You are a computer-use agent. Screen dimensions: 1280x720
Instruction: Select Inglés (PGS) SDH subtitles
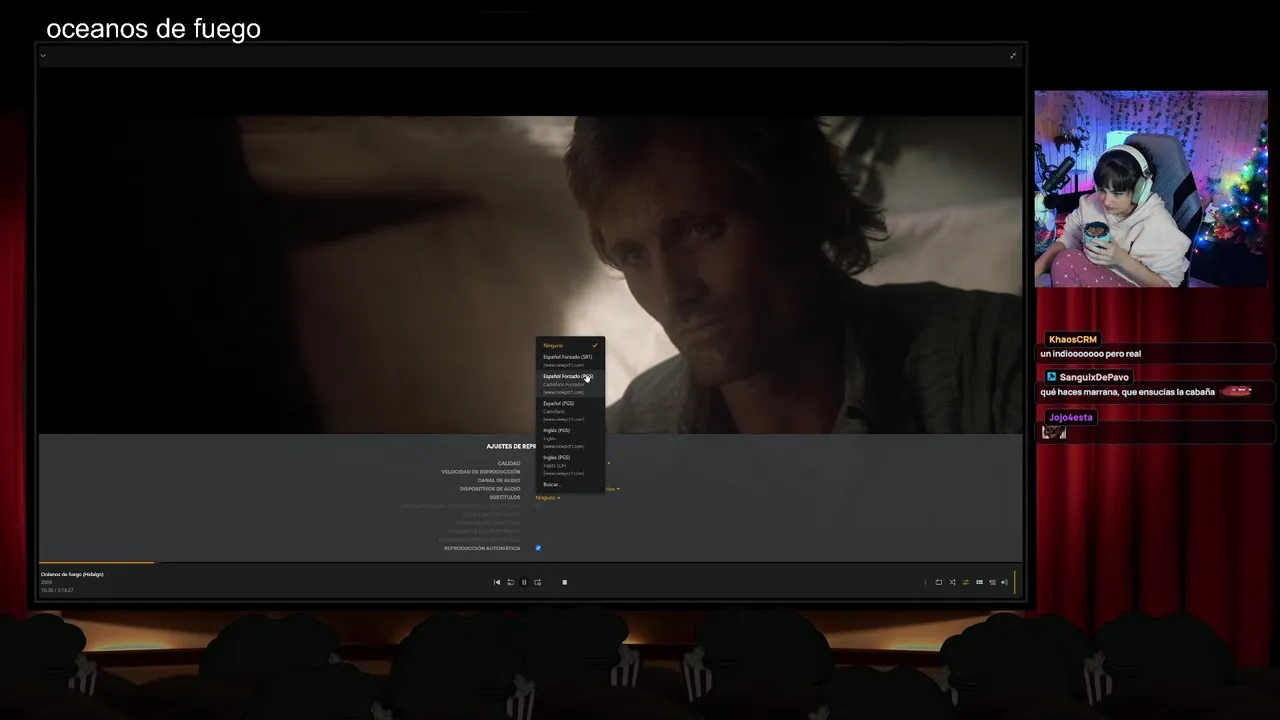570,465
